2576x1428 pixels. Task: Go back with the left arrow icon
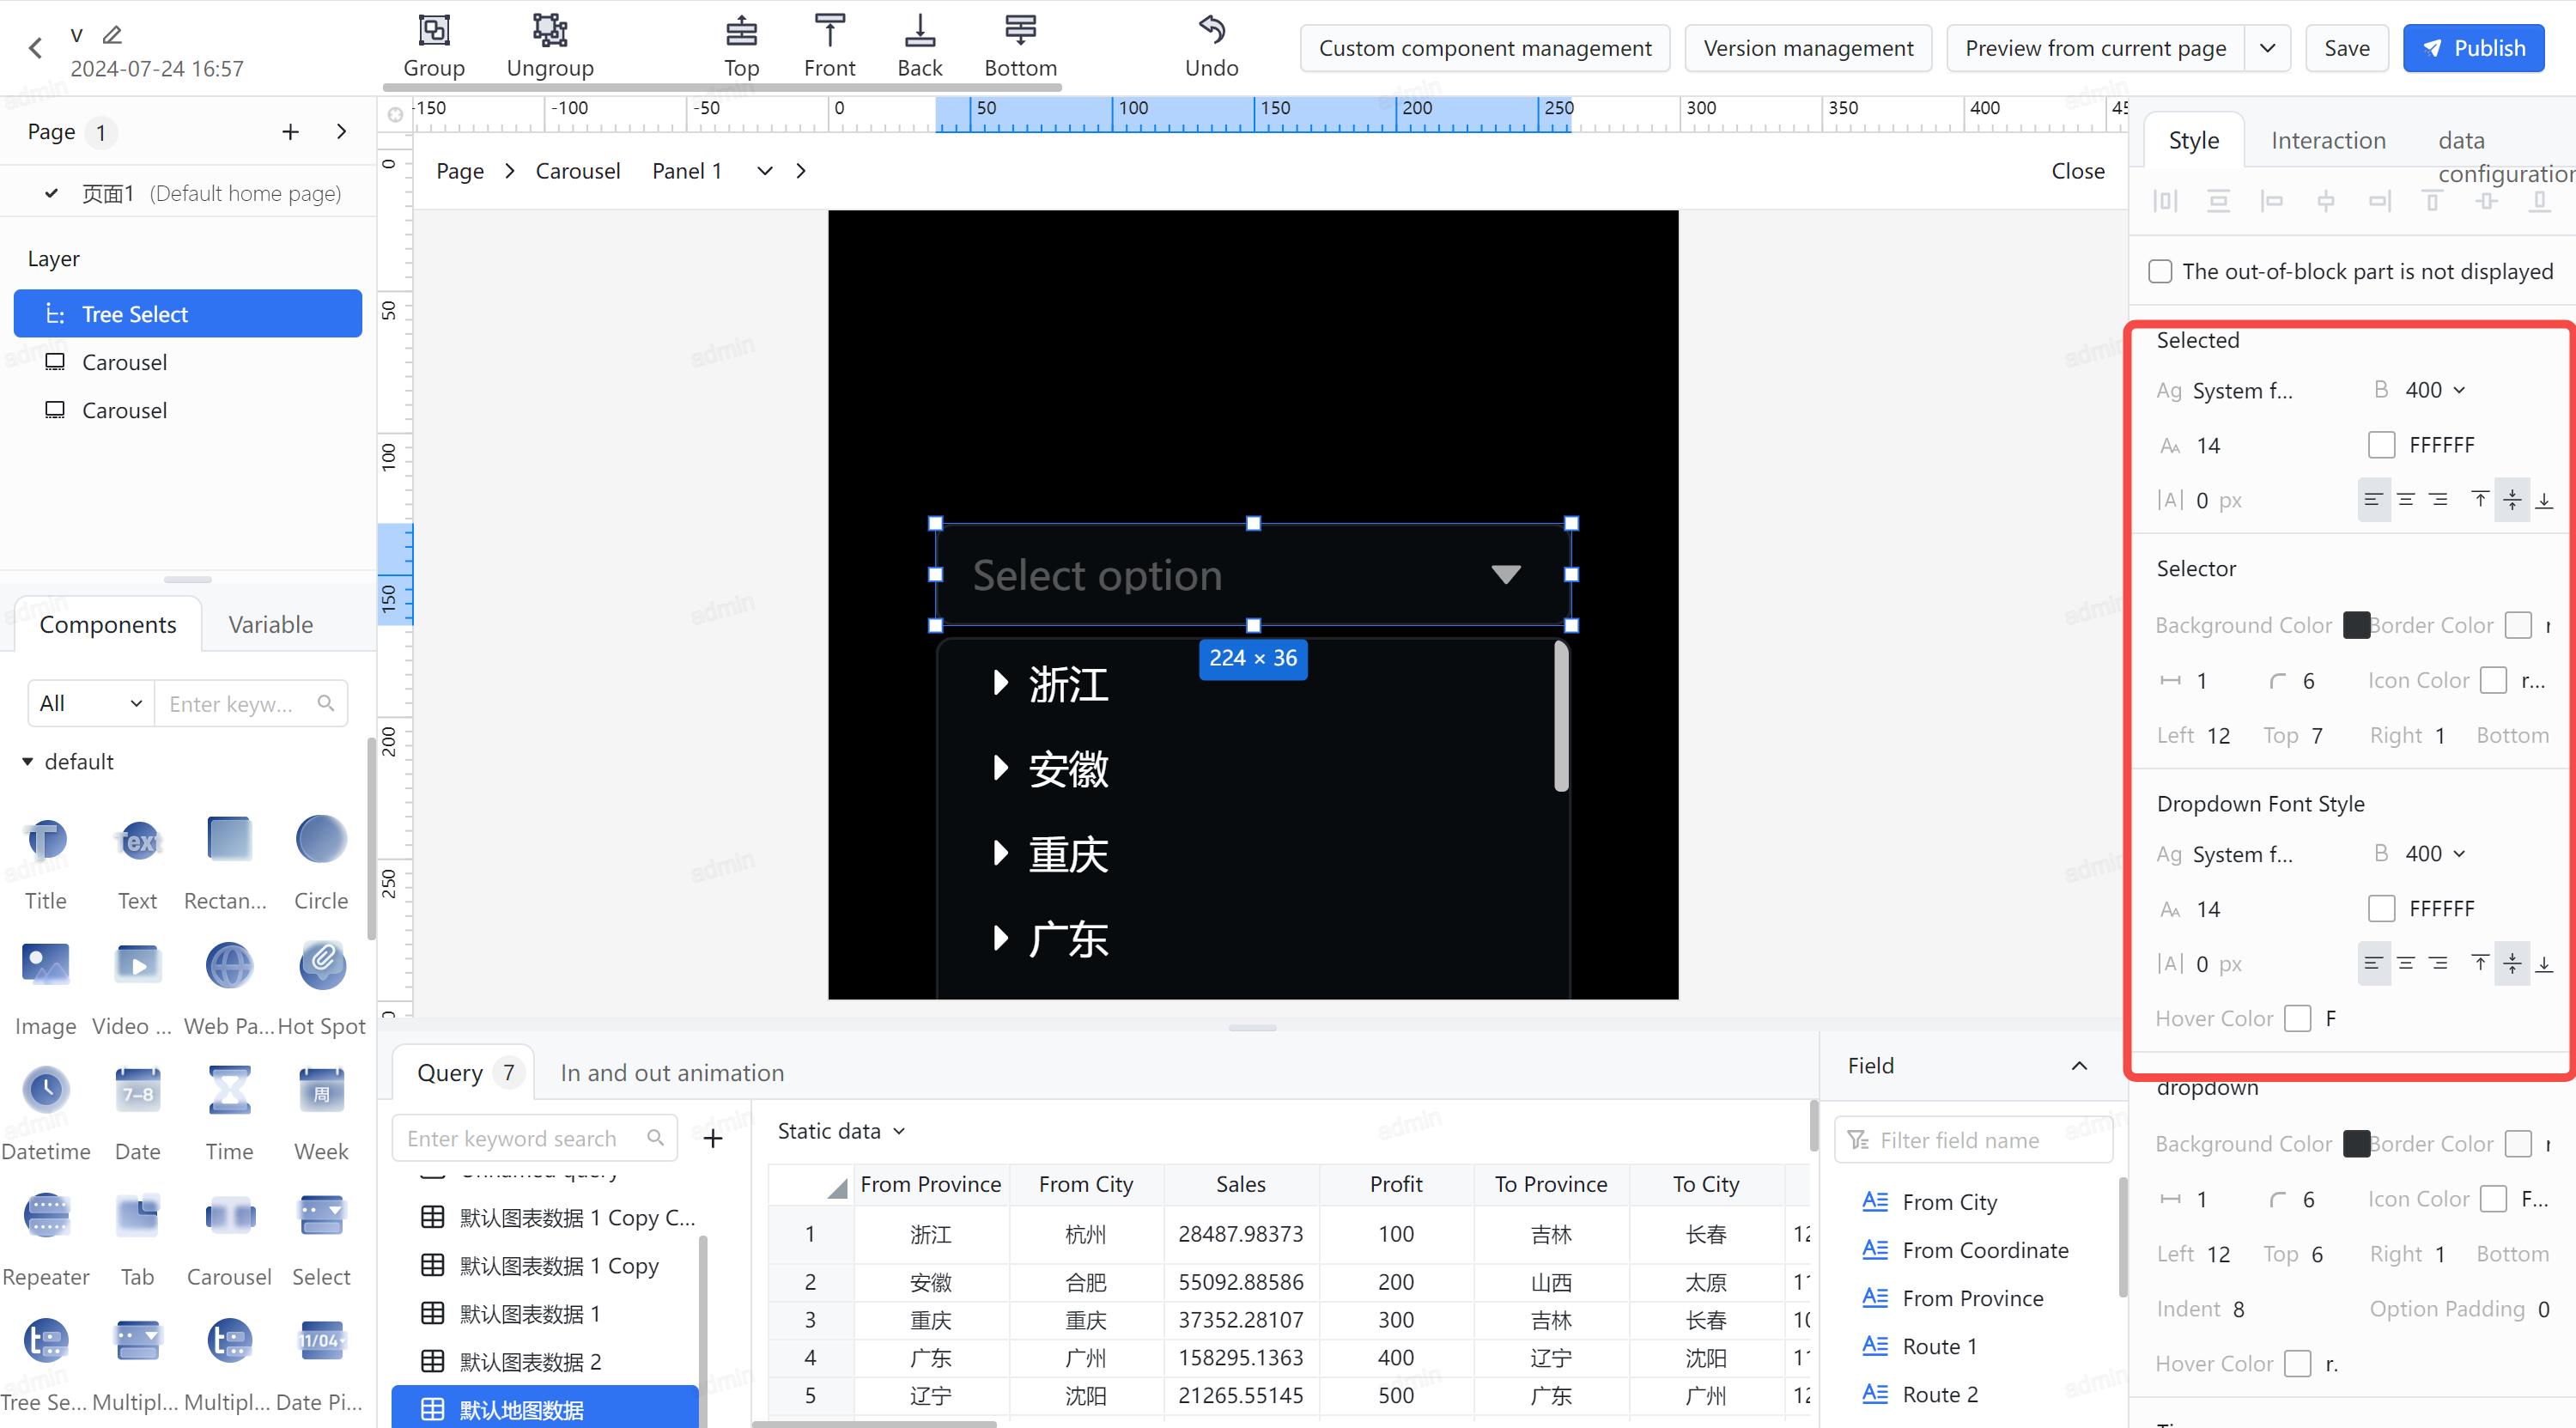click(x=36, y=48)
